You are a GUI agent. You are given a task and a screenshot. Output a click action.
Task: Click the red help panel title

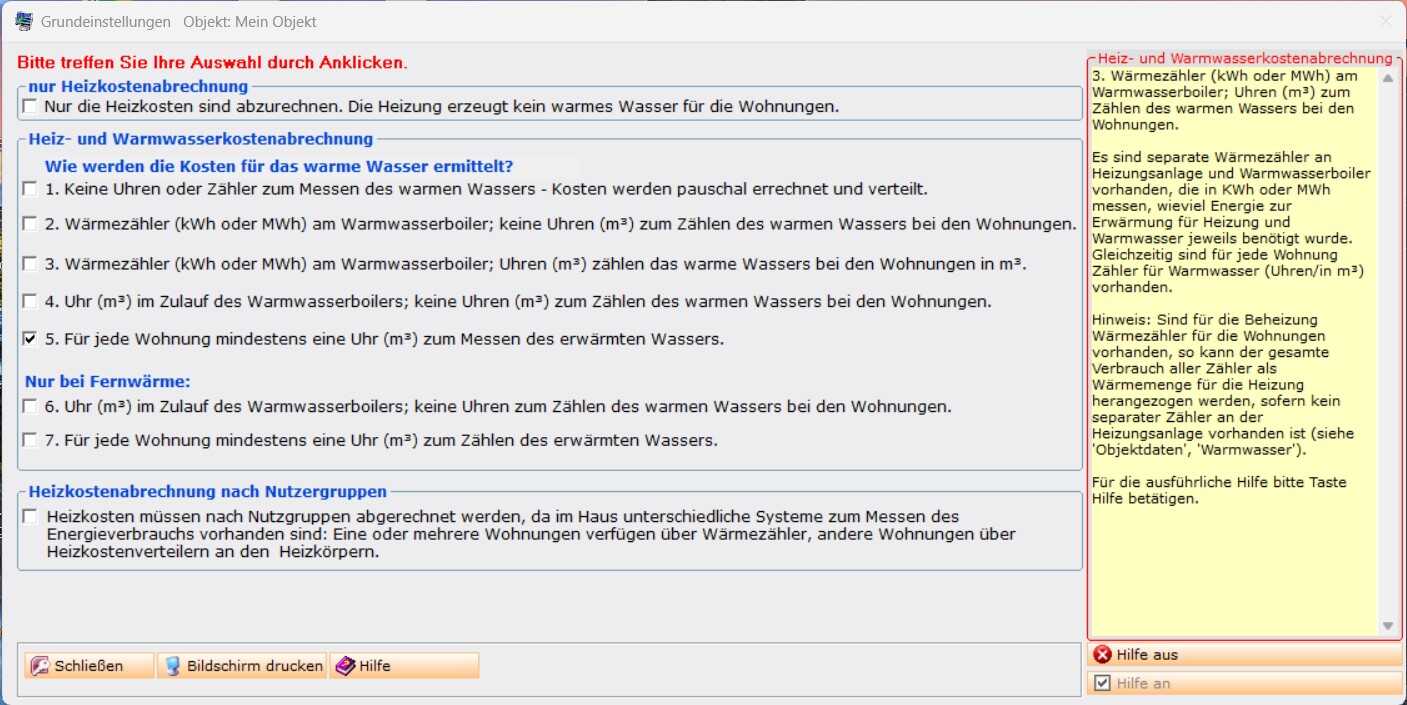[1244, 59]
